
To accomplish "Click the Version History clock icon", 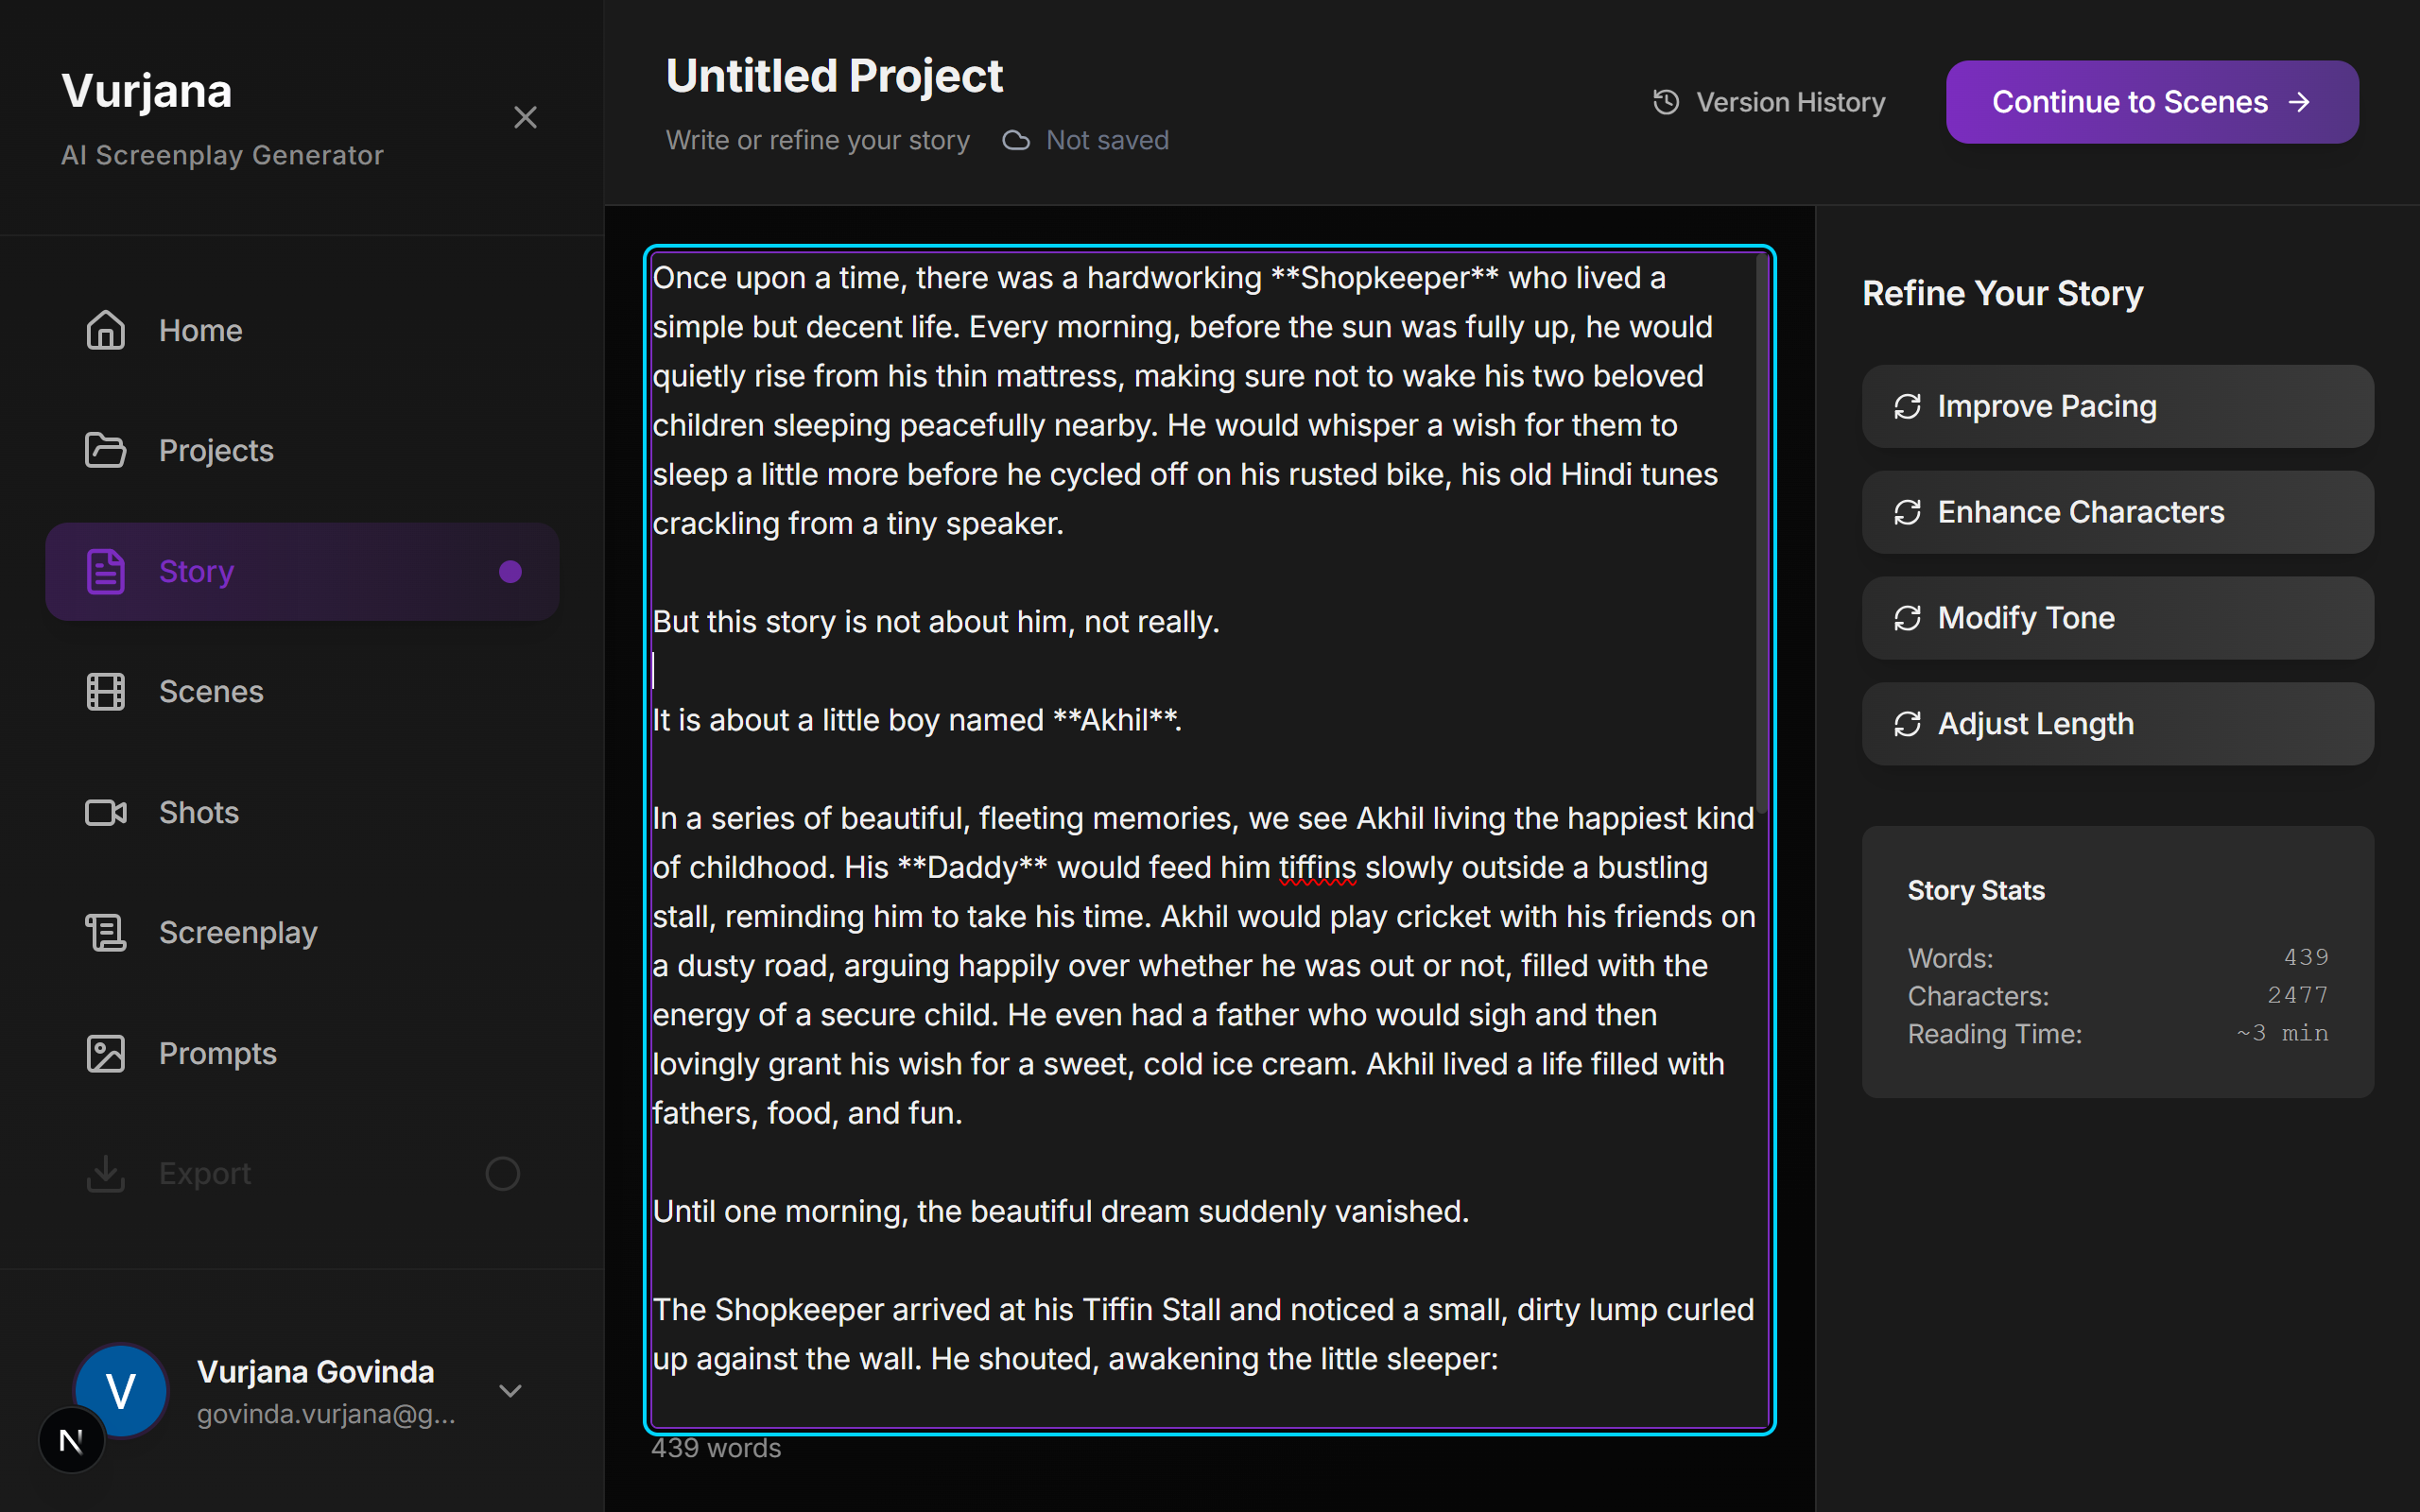I will [x=1666, y=102].
